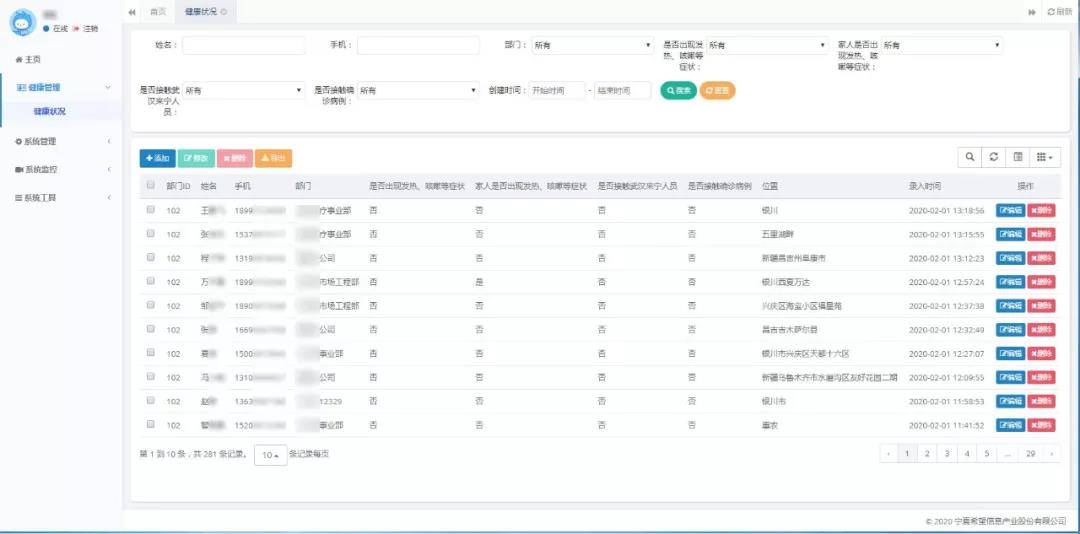Image resolution: width=1080 pixels, height=534 pixels.
Task: Open the records-per-page dropdown
Action: point(270,454)
